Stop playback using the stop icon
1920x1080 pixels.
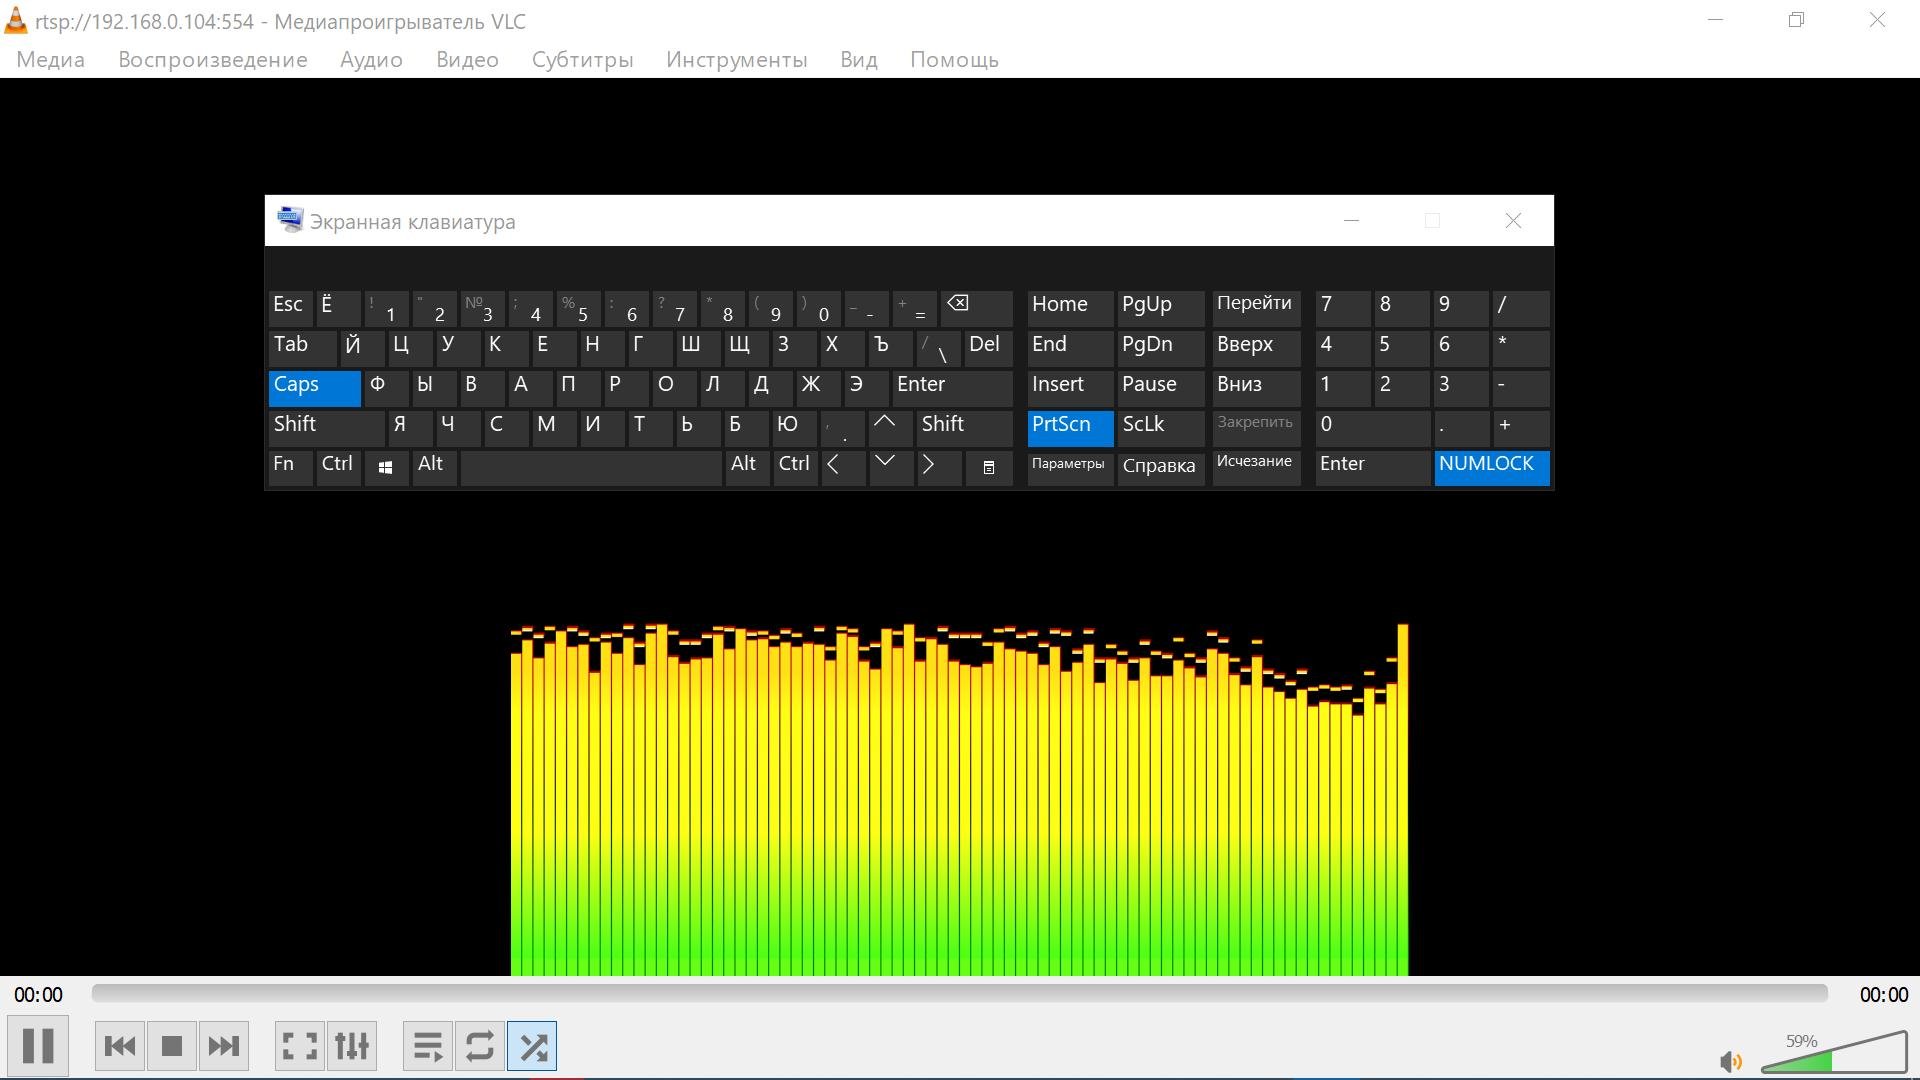click(x=172, y=1046)
